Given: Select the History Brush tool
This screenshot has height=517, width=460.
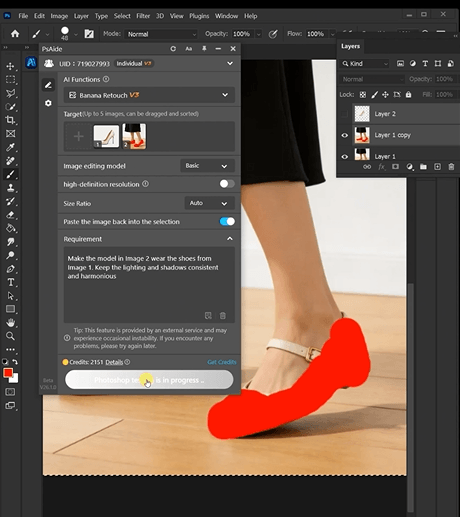Looking at the screenshot, I should [x=10, y=201].
